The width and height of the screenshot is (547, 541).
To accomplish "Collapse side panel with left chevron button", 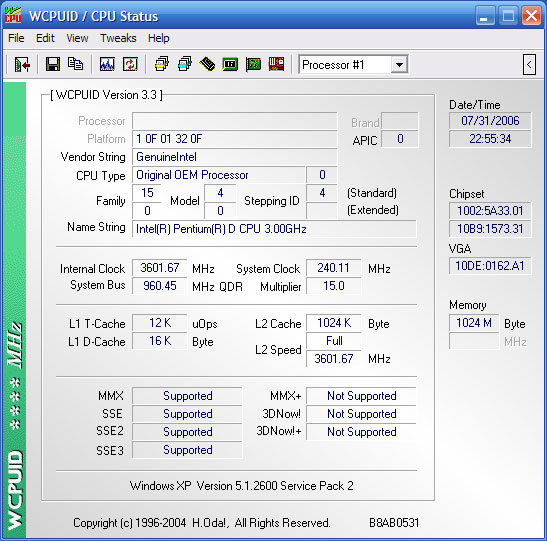I will coord(529,65).
